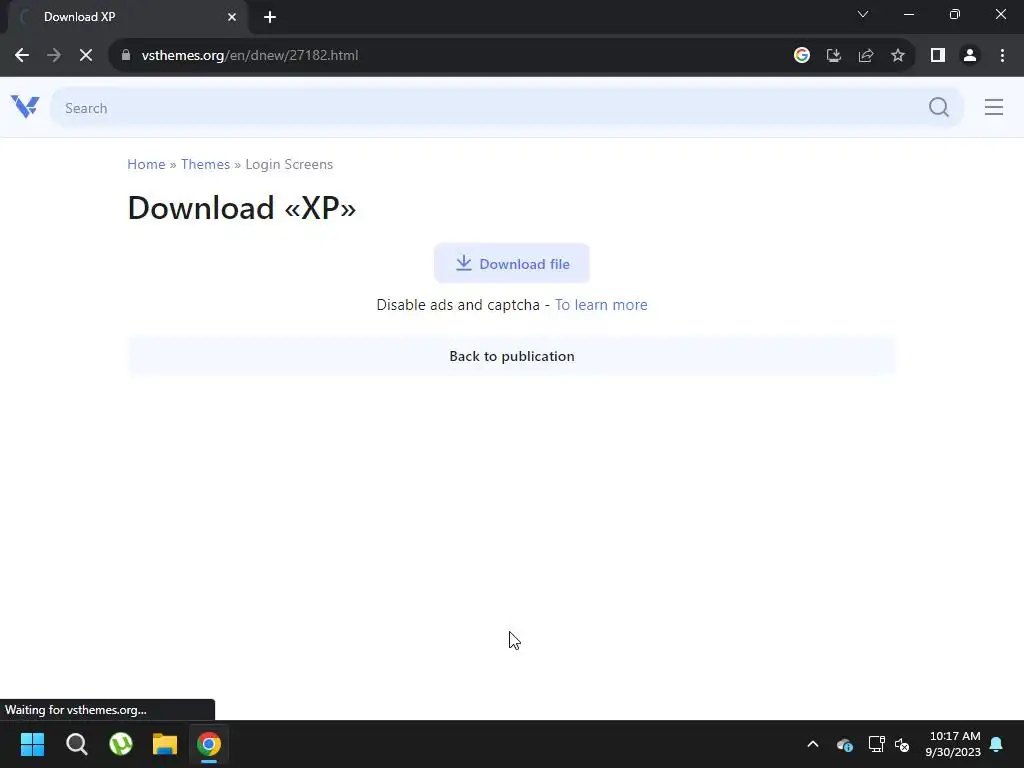
Task: Open the Home breadcrumb link
Action: [x=146, y=165]
